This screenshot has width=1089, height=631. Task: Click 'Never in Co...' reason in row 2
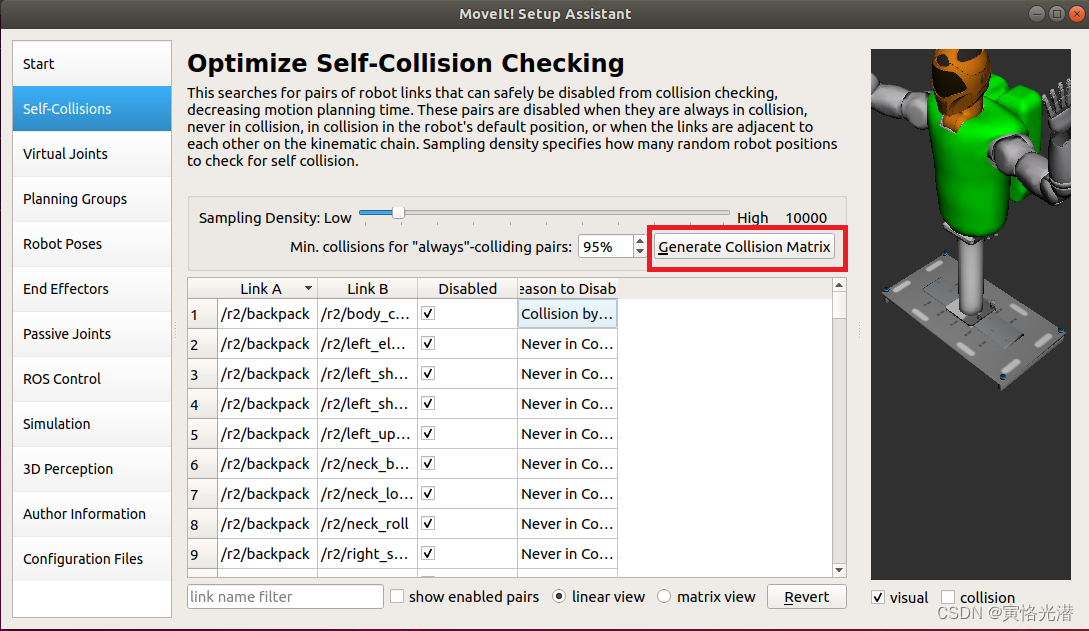pos(567,344)
